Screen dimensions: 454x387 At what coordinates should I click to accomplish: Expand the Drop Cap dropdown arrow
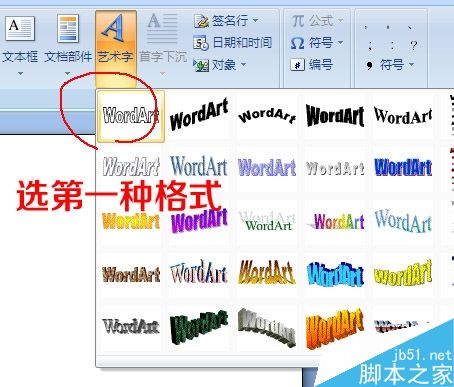tap(163, 73)
